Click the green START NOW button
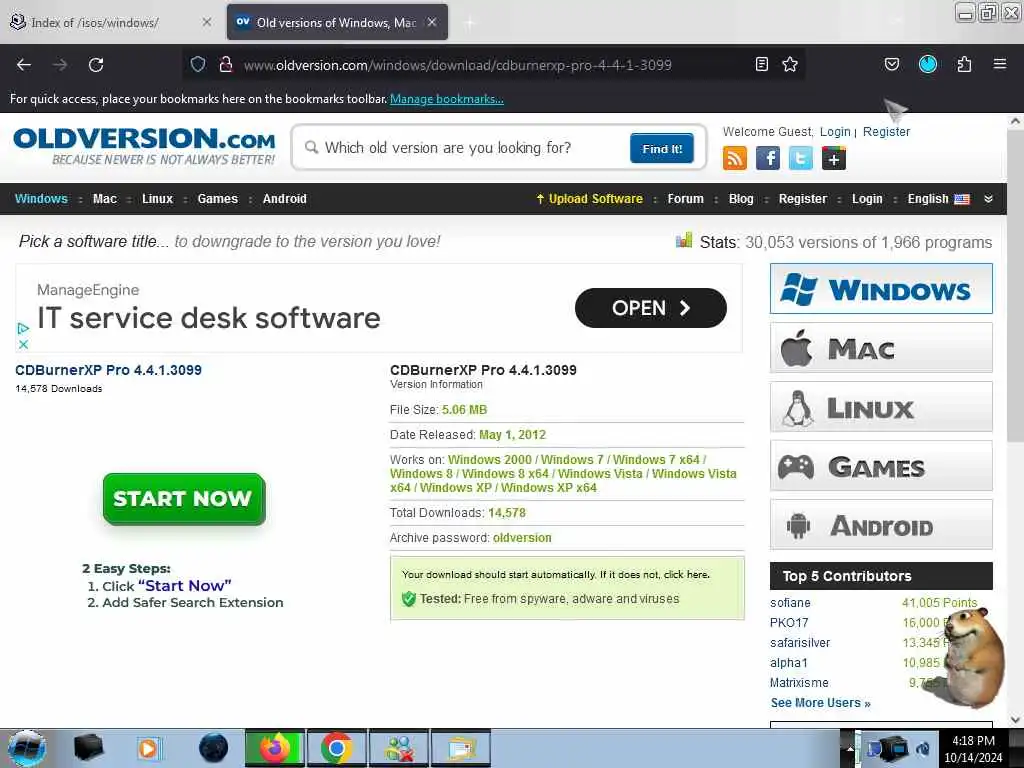This screenshot has height=768, width=1024. (184, 499)
